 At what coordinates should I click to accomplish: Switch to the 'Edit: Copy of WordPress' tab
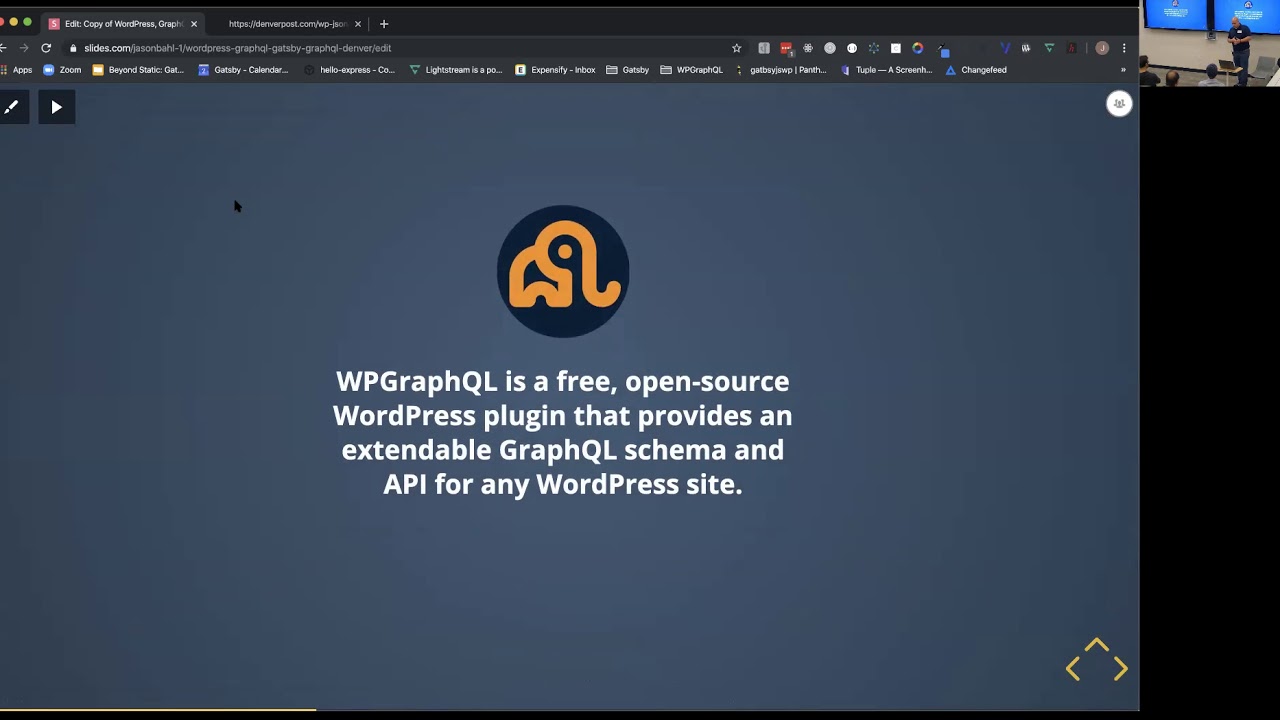coord(123,24)
